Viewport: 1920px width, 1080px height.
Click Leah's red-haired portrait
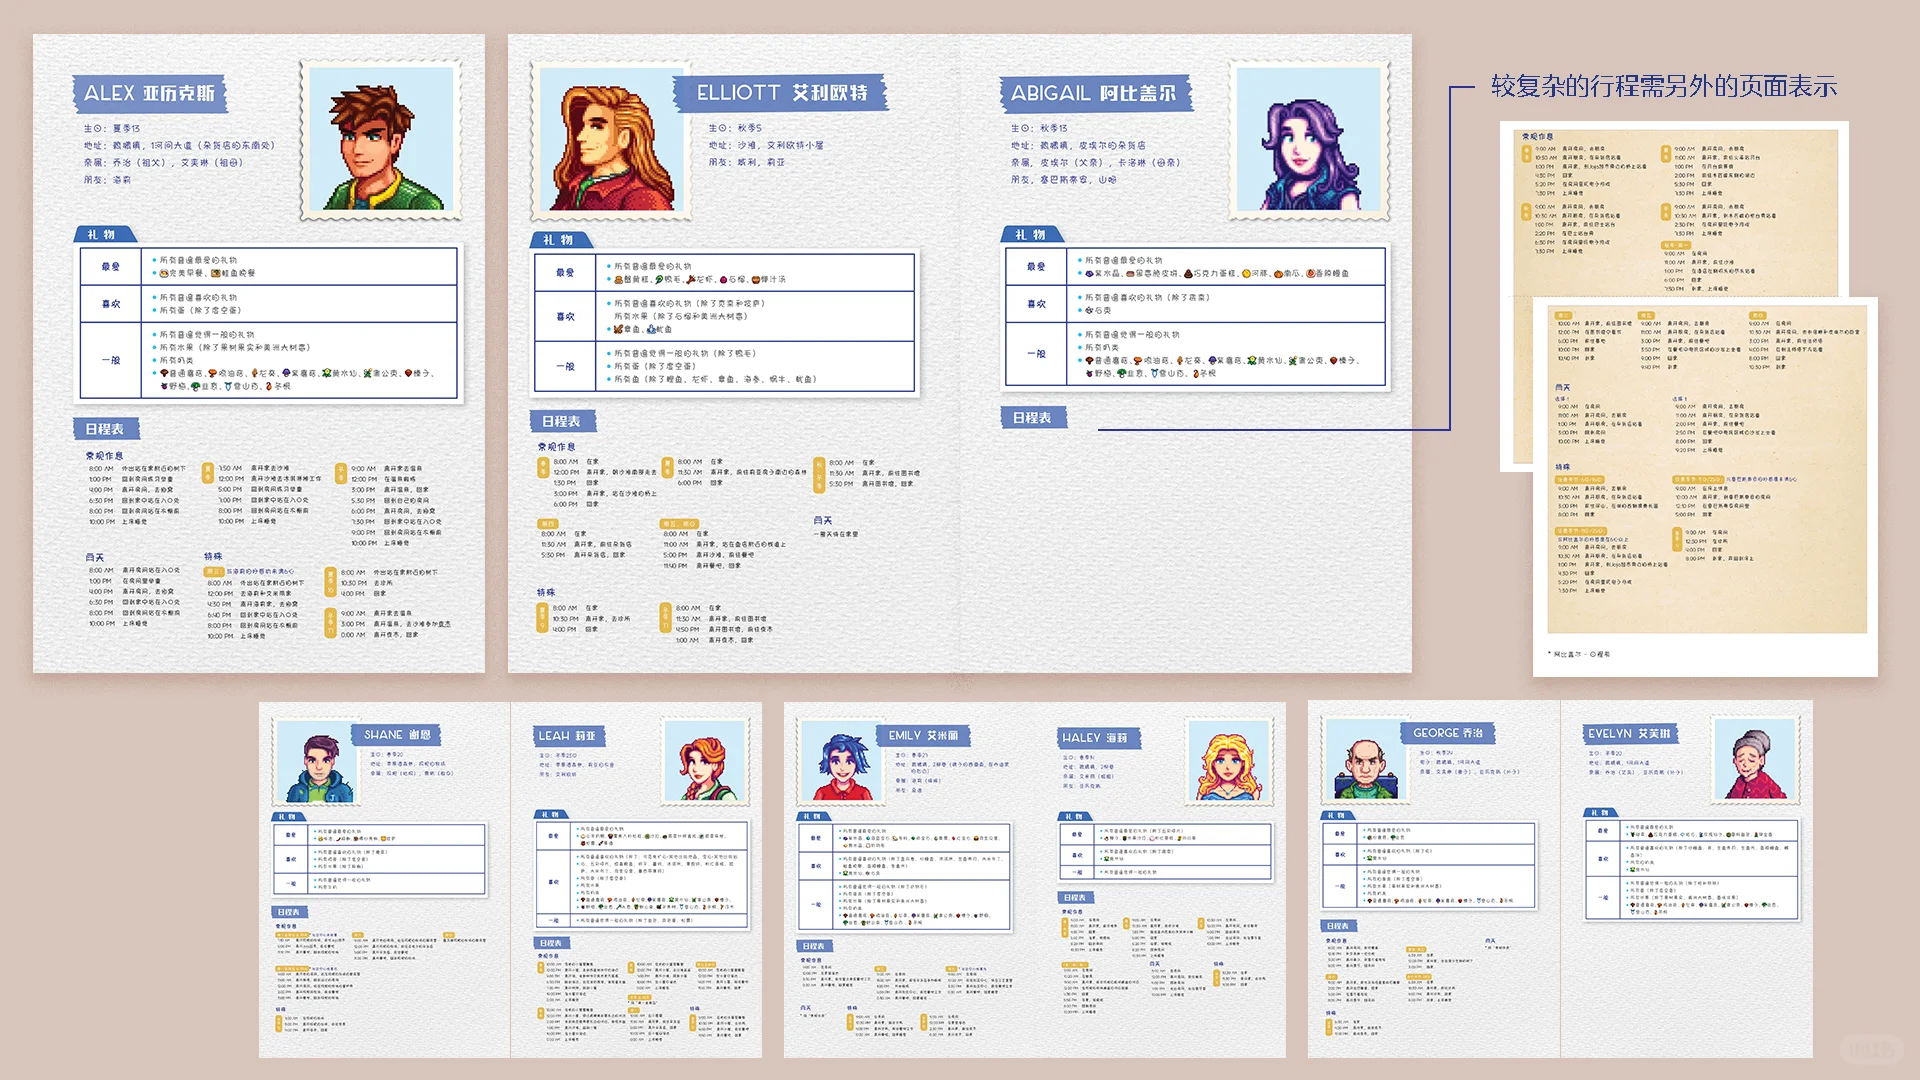[706, 761]
